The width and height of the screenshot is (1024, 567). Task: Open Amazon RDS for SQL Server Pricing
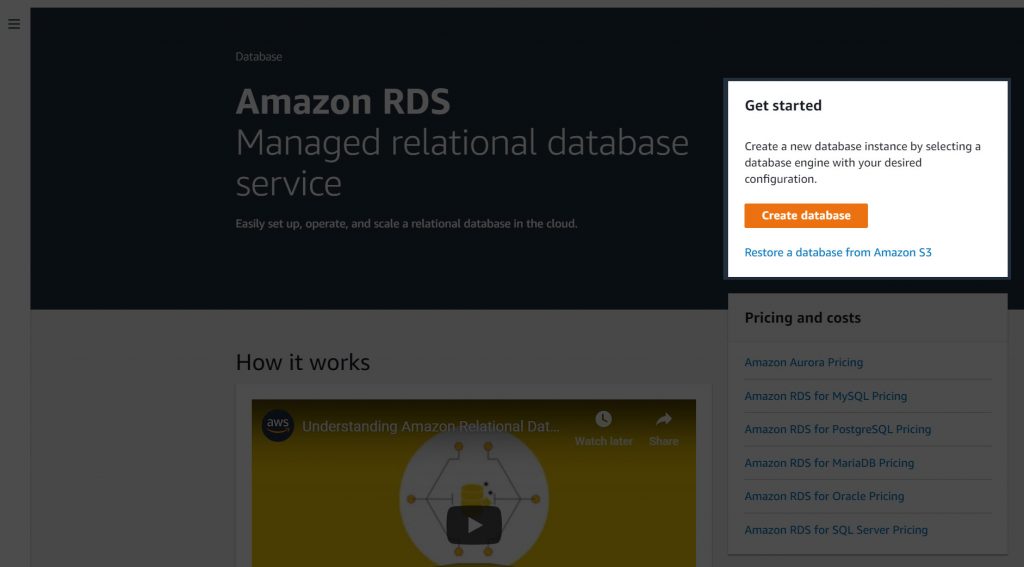pos(836,530)
